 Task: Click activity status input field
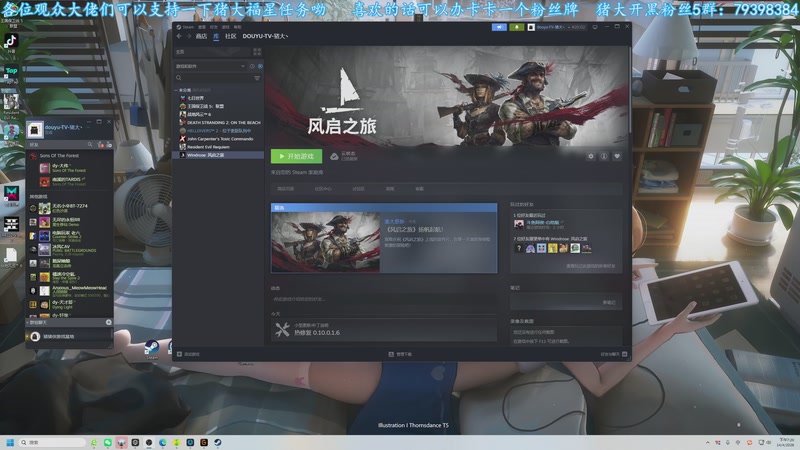pyautogui.click(x=384, y=299)
